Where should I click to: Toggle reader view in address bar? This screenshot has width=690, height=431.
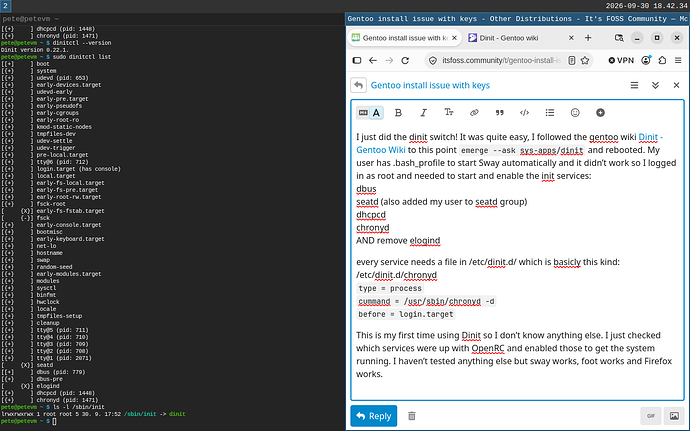[x=572, y=60]
